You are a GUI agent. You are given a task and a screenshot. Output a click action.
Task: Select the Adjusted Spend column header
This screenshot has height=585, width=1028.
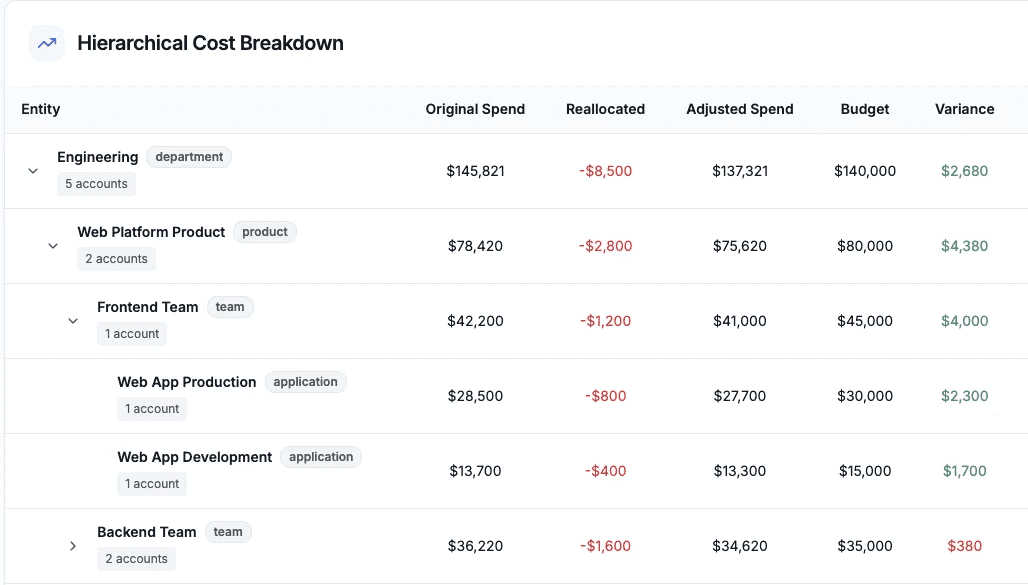[739, 109]
